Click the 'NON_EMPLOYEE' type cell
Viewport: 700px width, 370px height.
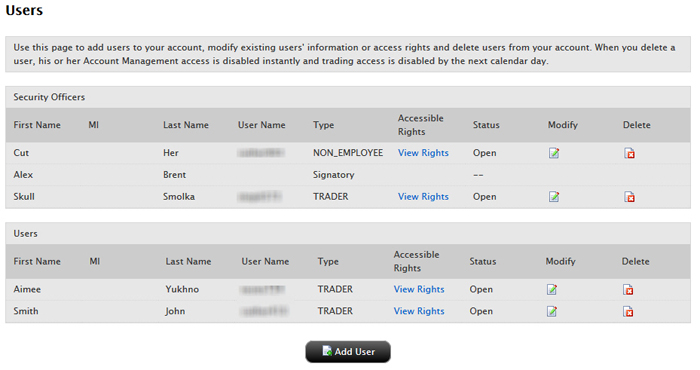pos(348,153)
